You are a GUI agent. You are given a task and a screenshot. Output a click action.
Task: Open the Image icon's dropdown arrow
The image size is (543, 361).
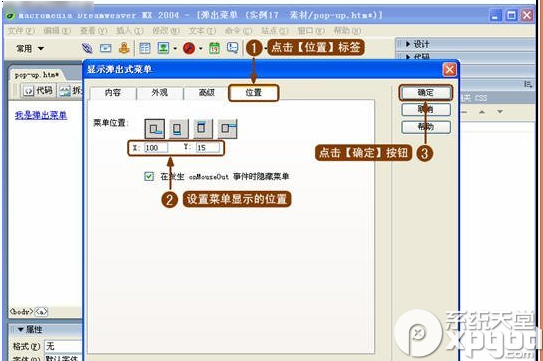175,49
